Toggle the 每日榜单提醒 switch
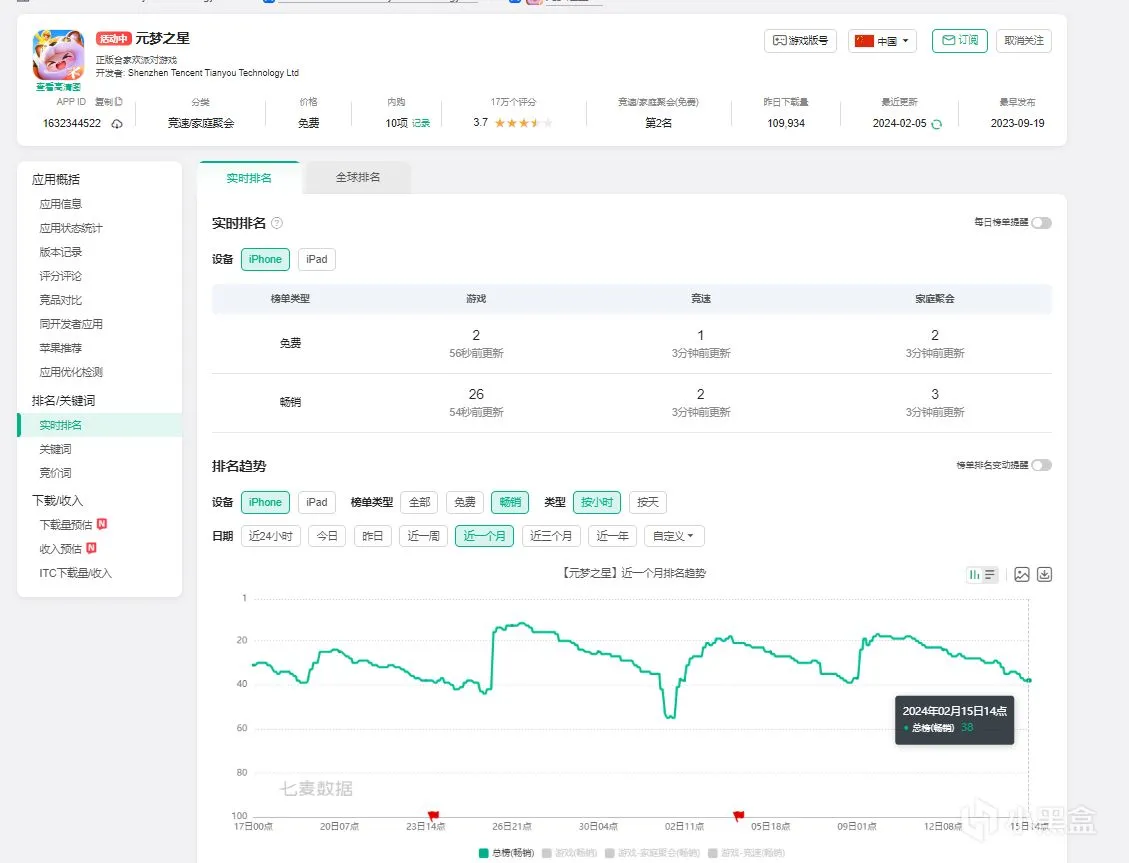Viewport: 1129px width, 863px height. click(1041, 222)
